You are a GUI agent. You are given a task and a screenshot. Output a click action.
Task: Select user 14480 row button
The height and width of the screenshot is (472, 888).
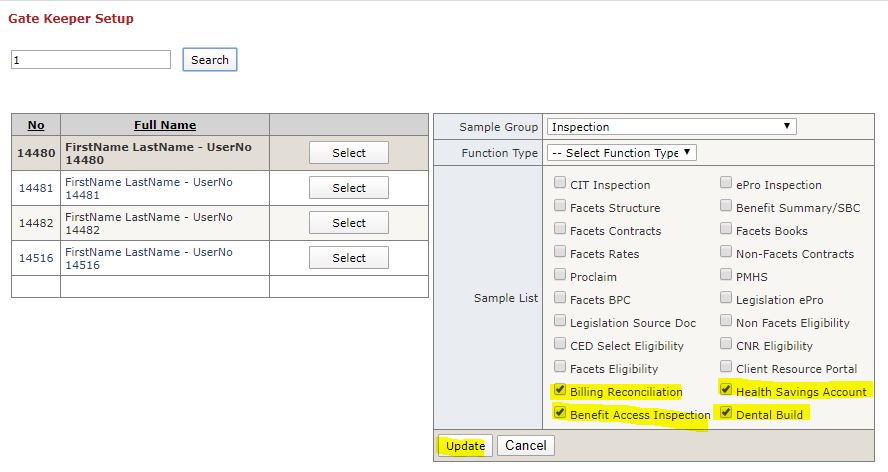click(x=349, y=153)
